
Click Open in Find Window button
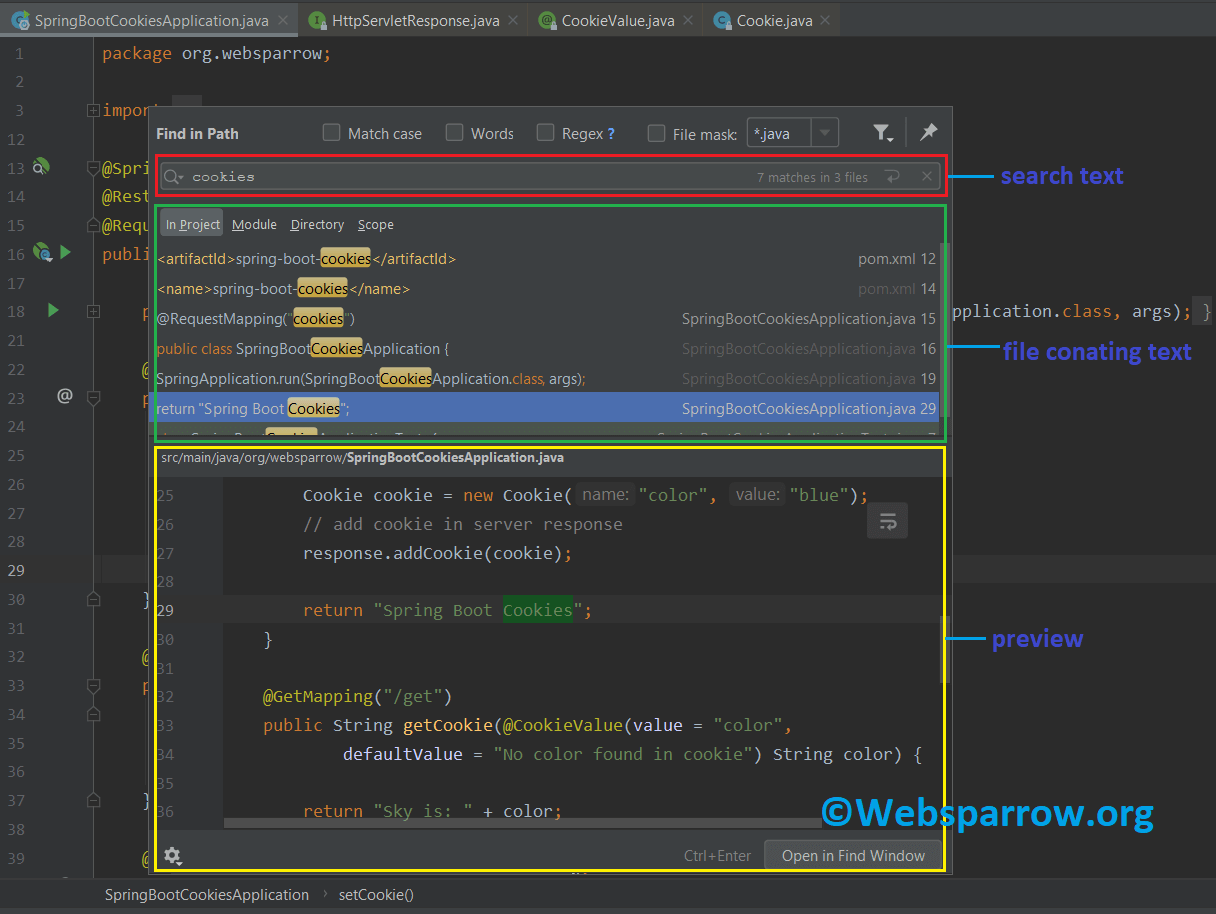[853, 856]
